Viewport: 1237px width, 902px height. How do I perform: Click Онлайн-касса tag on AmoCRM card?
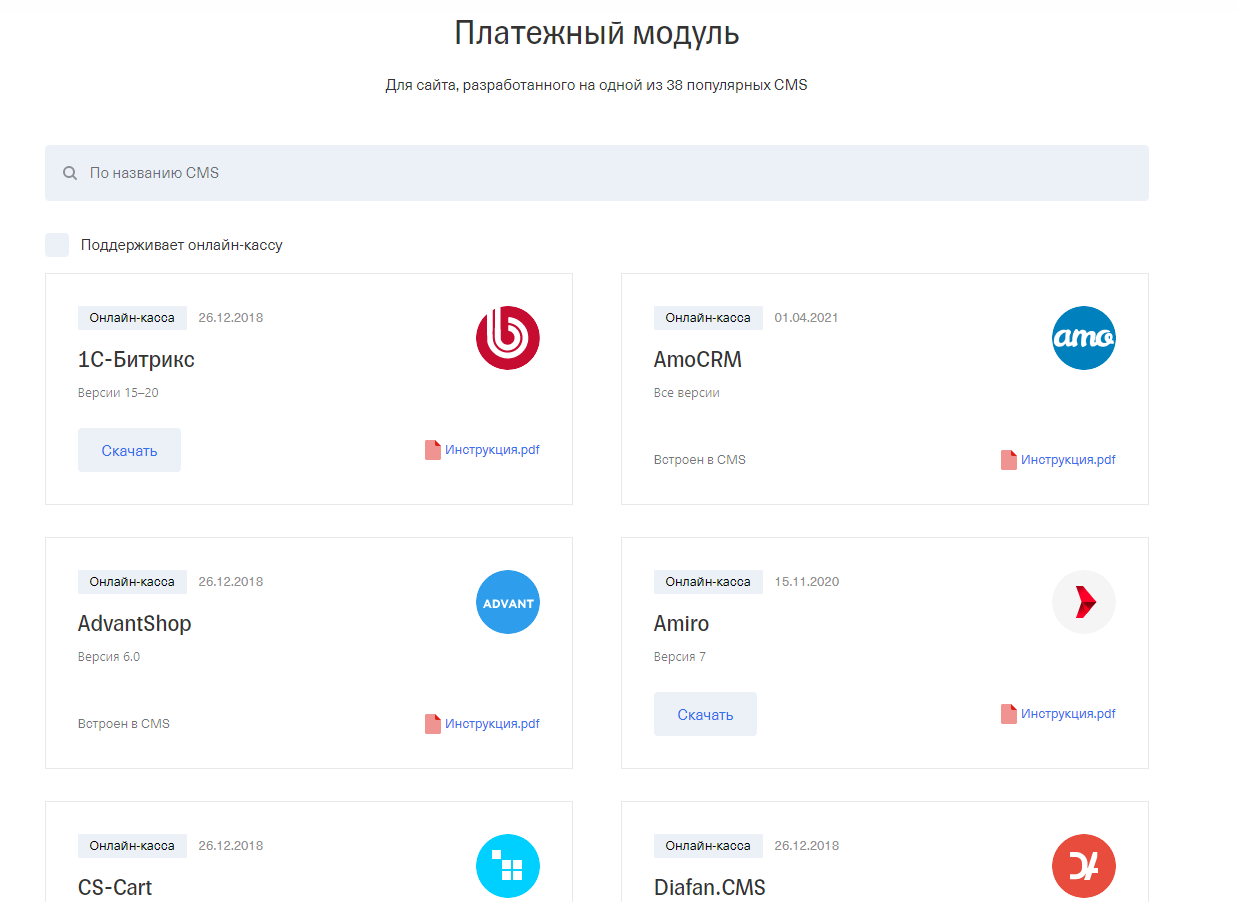(708, 318)
